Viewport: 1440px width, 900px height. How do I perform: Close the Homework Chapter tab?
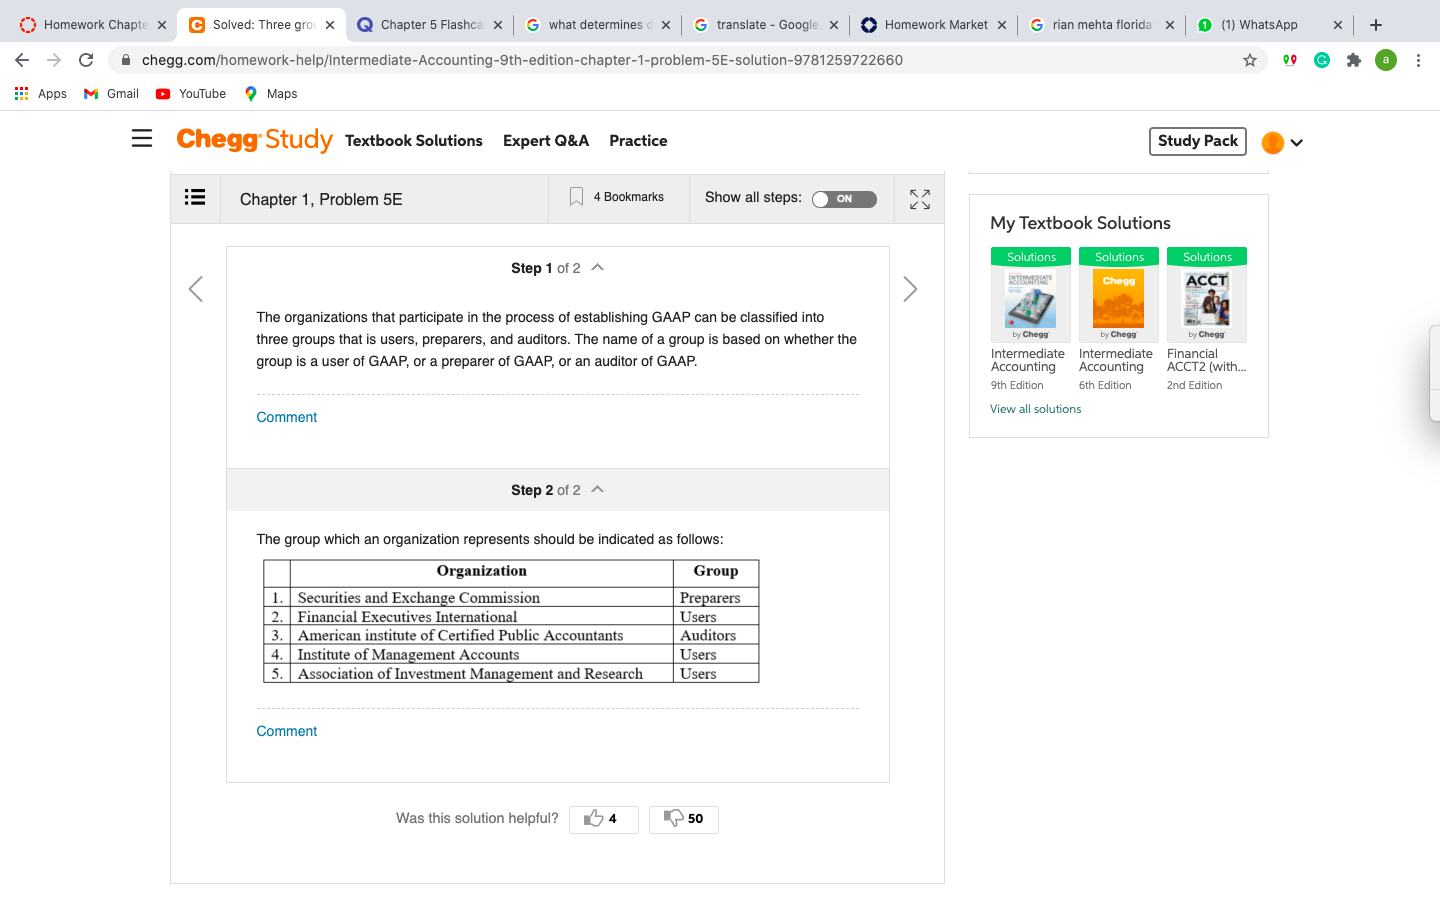point(162,25)
